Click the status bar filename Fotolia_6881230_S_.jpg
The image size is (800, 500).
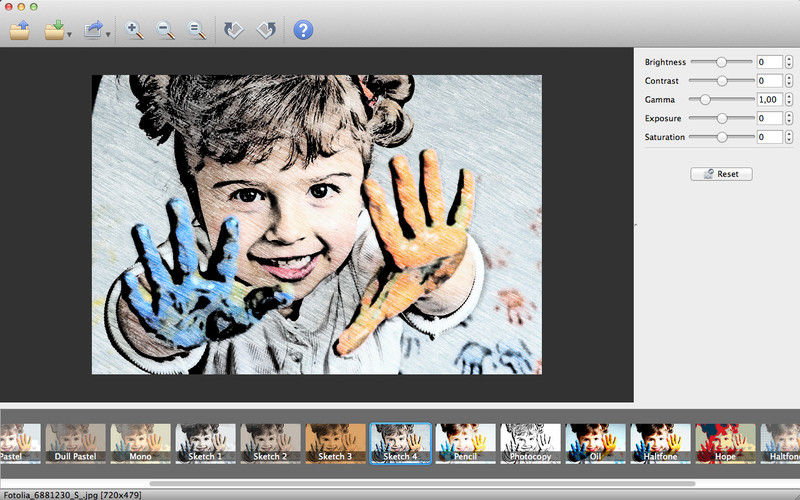click(49, 495)
